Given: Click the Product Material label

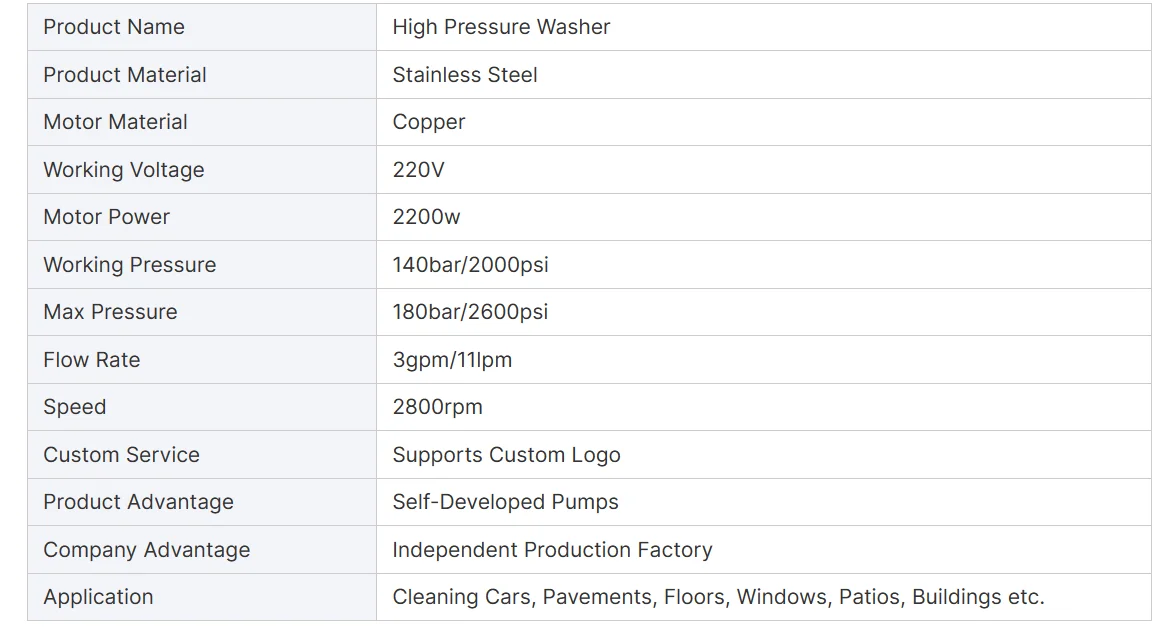Looking at the screenshot, I should pyautogui.click(x=124, y=75).
